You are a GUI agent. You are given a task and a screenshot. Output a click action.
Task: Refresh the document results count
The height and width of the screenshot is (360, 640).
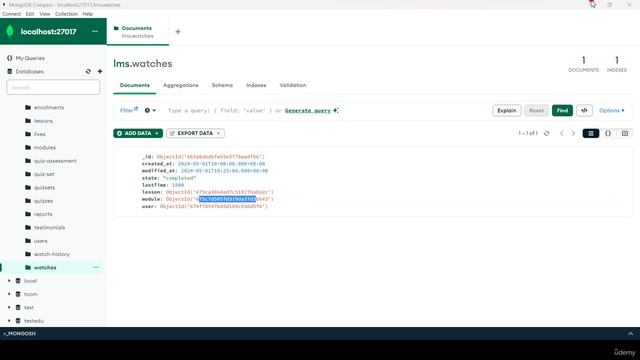(547, 133)
